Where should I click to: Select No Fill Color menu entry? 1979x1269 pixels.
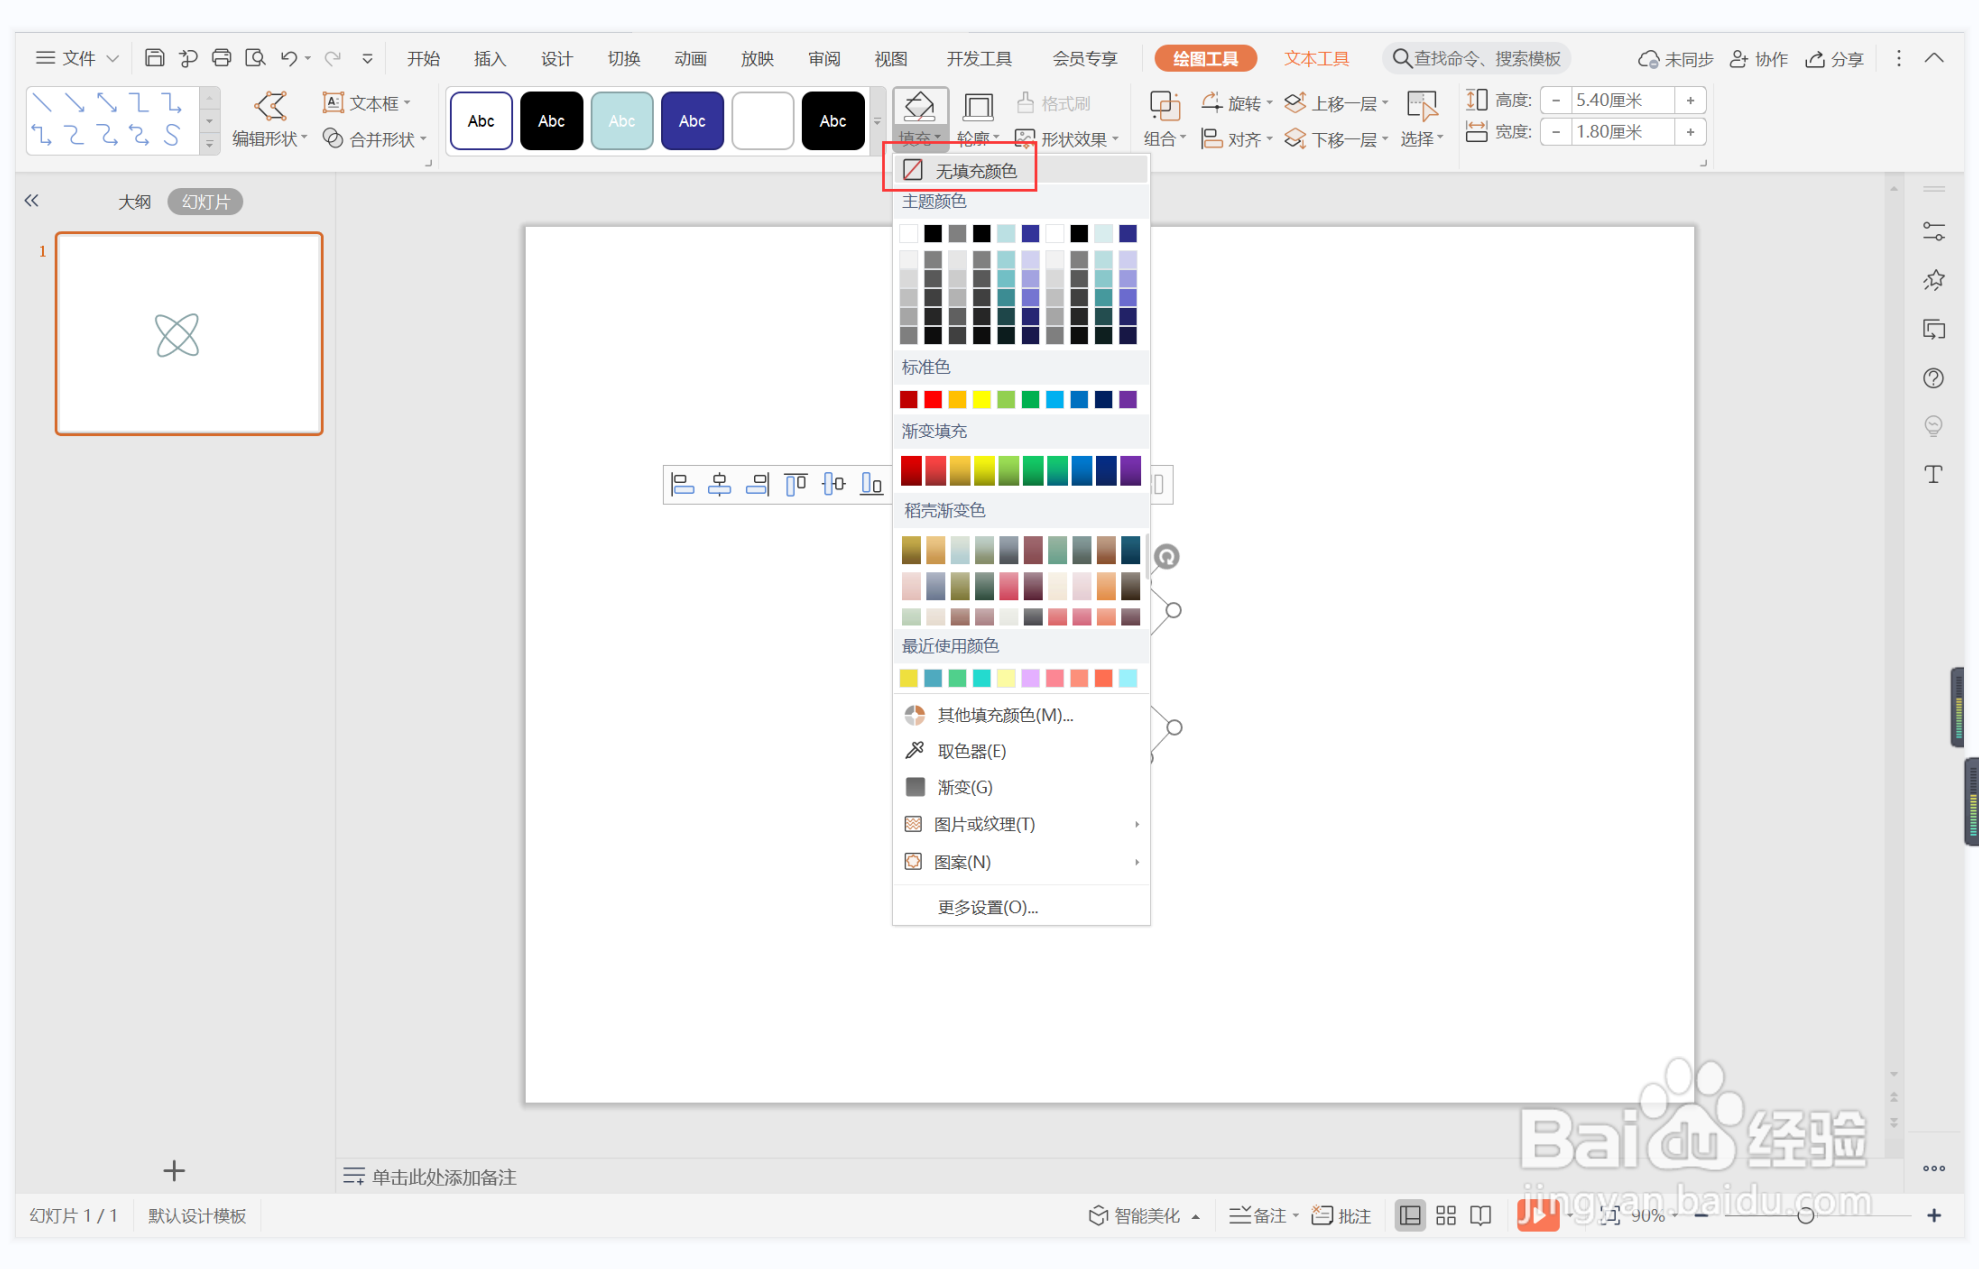coord(975,171)
